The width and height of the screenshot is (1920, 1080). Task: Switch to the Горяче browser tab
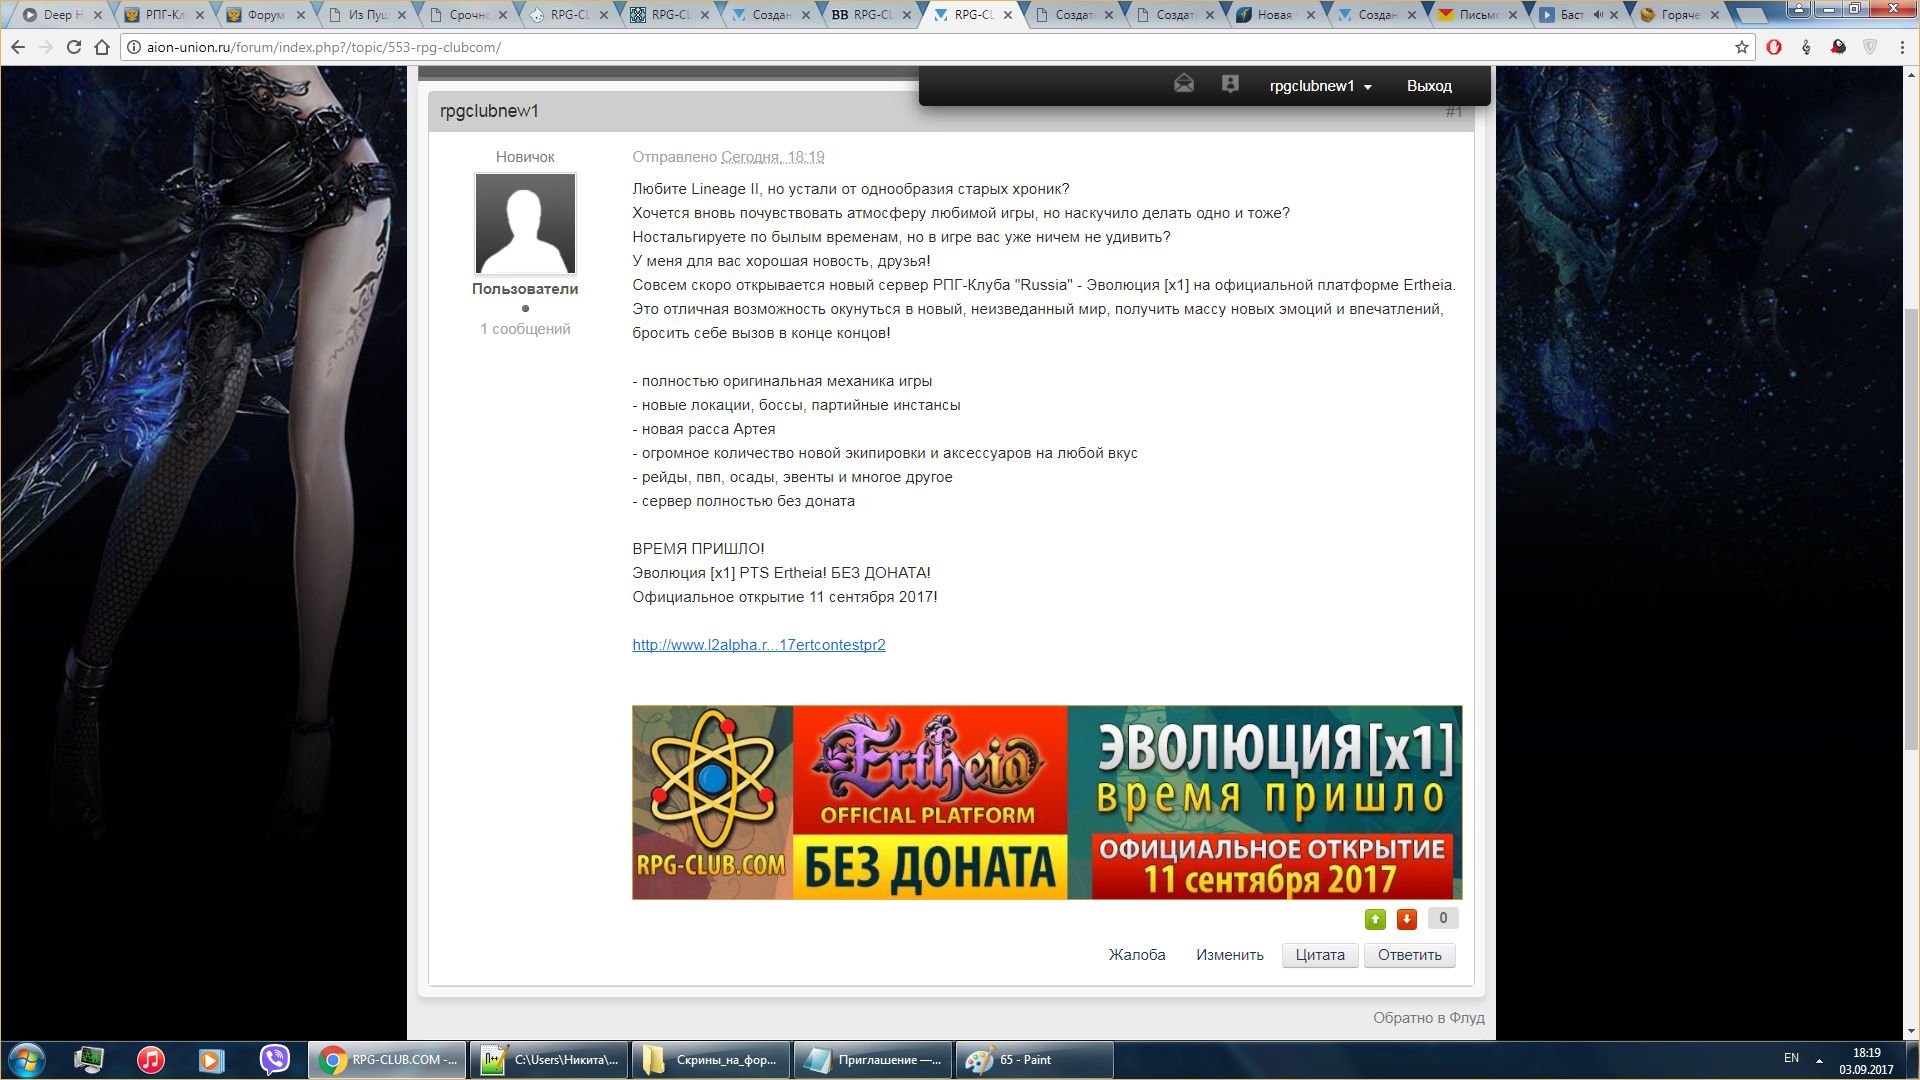click(x=1680, y=15)
